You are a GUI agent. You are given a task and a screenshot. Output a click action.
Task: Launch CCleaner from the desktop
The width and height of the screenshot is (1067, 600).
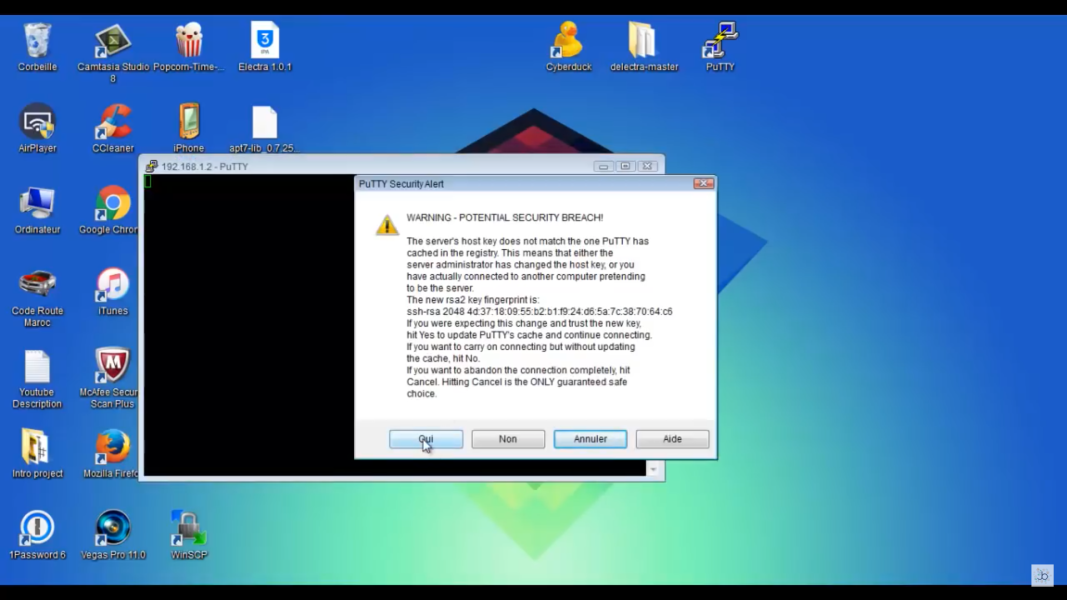[113, 124]
